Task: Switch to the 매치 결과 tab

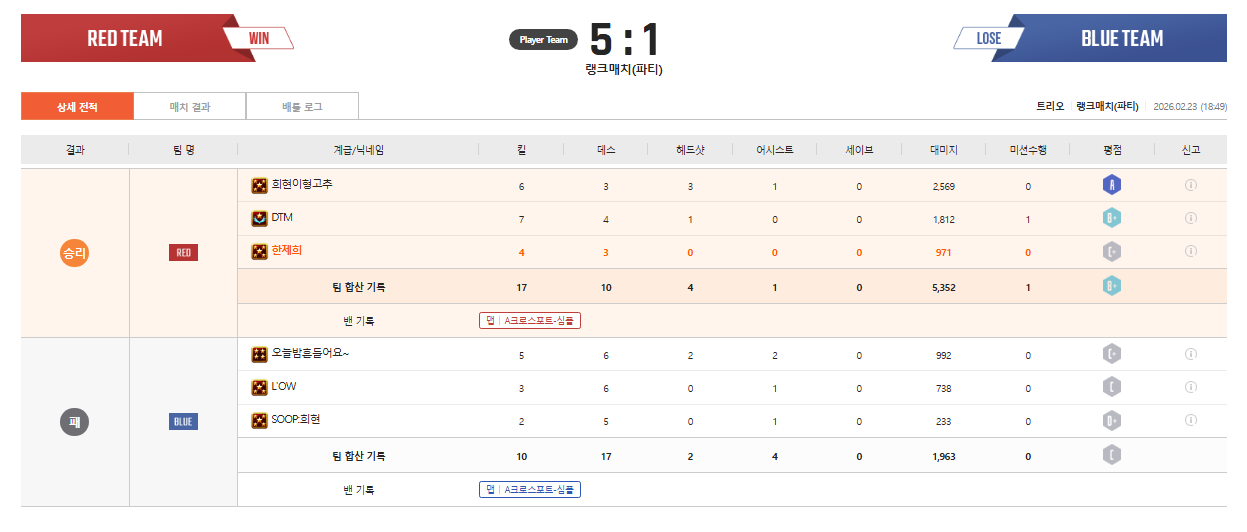Action: [189, 106]
